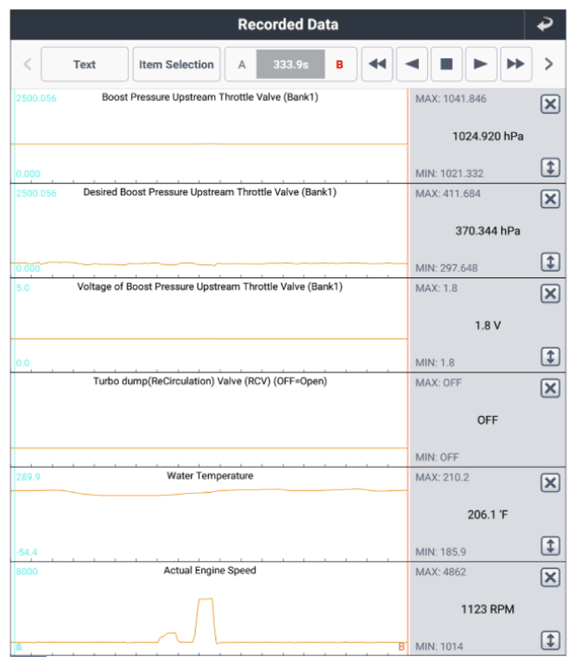Screen dimensions: 577x666
Task: Expand Water Temperature graph vertically
Action: (550, 546)
